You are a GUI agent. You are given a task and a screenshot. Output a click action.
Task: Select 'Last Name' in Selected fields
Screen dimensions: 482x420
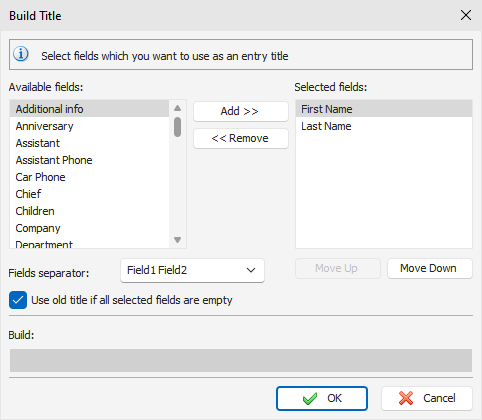[x=384, y=126]
